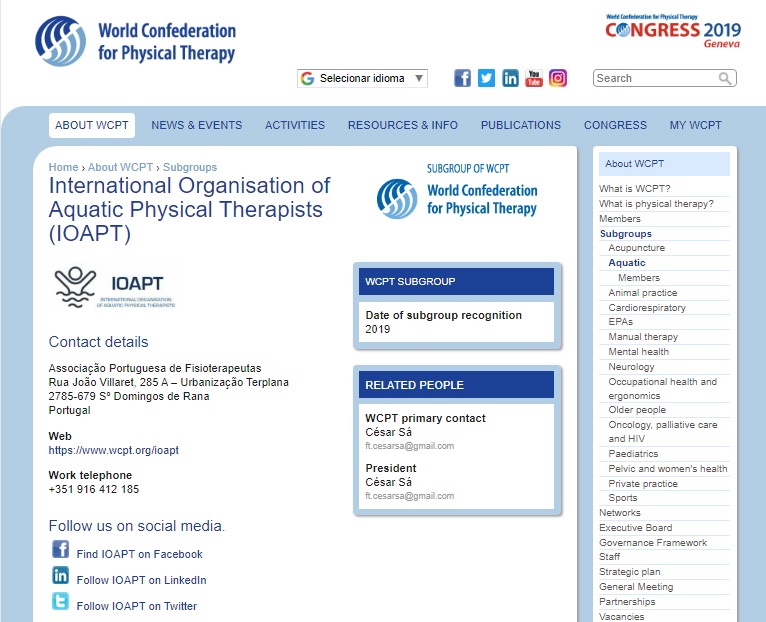Screen dimensions: 766x622
Task: Open Members under Aquatic in sidebar
Action: (639, 278)
